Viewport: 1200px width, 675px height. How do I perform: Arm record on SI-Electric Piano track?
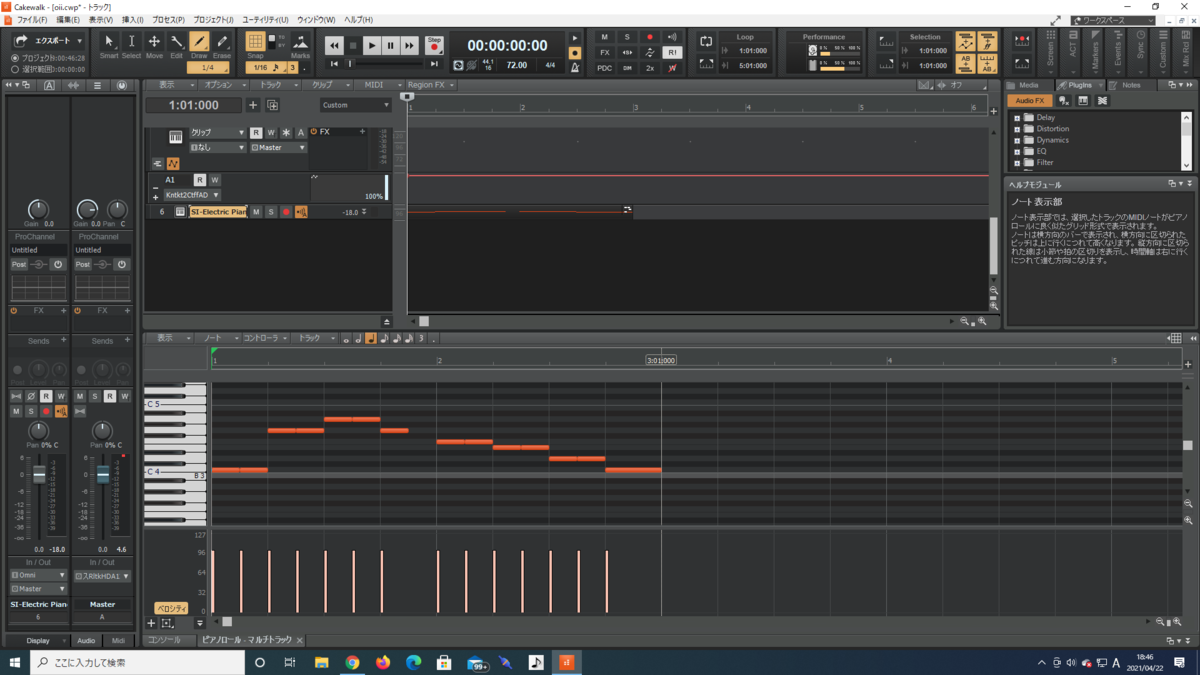click(x=285, y=212)
